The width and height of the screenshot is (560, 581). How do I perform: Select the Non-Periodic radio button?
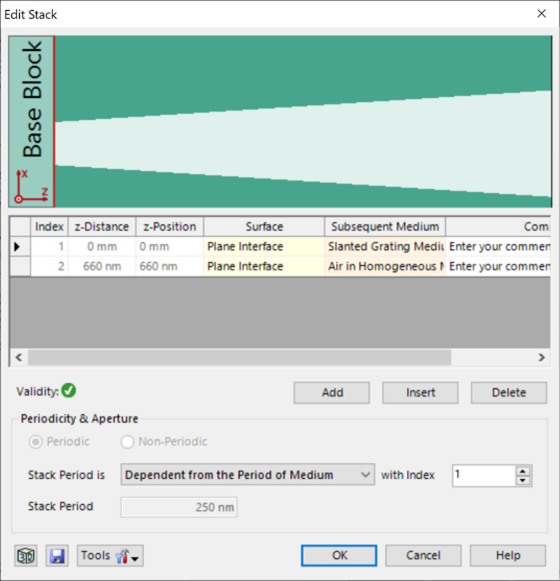coord(127,442)
